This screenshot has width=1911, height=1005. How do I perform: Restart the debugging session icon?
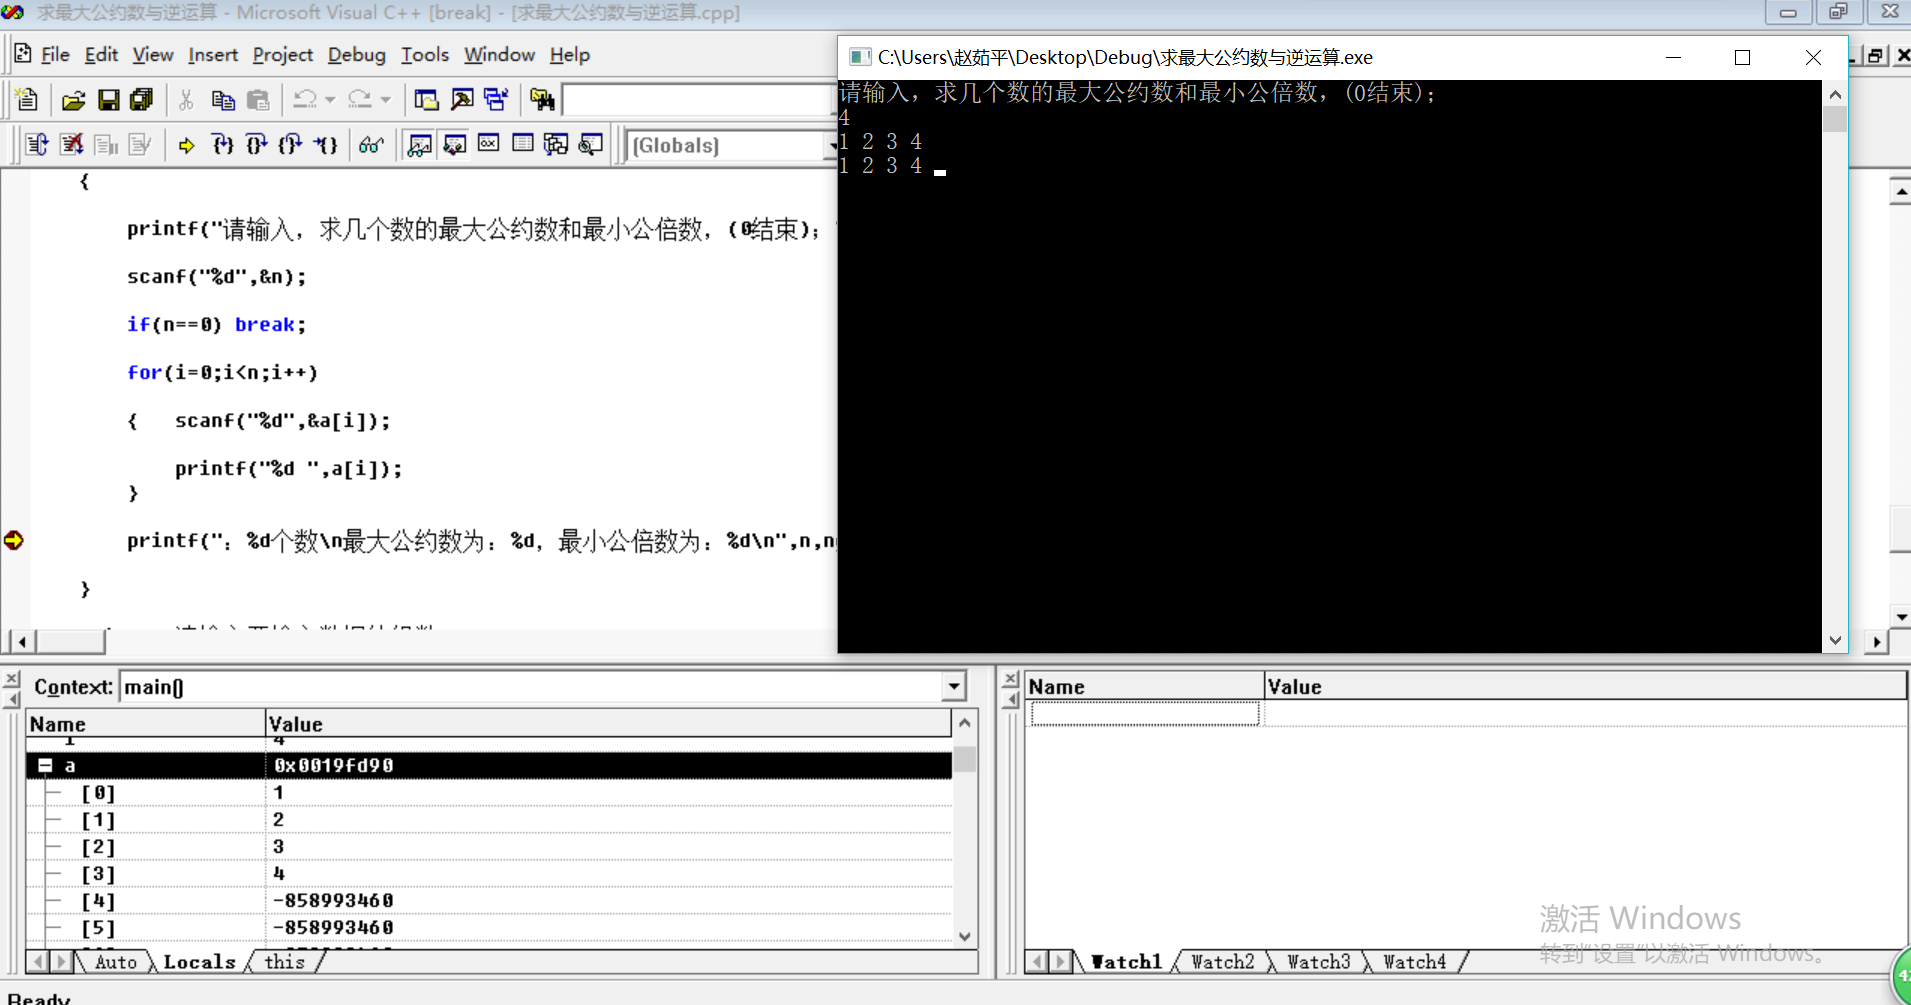37,145
